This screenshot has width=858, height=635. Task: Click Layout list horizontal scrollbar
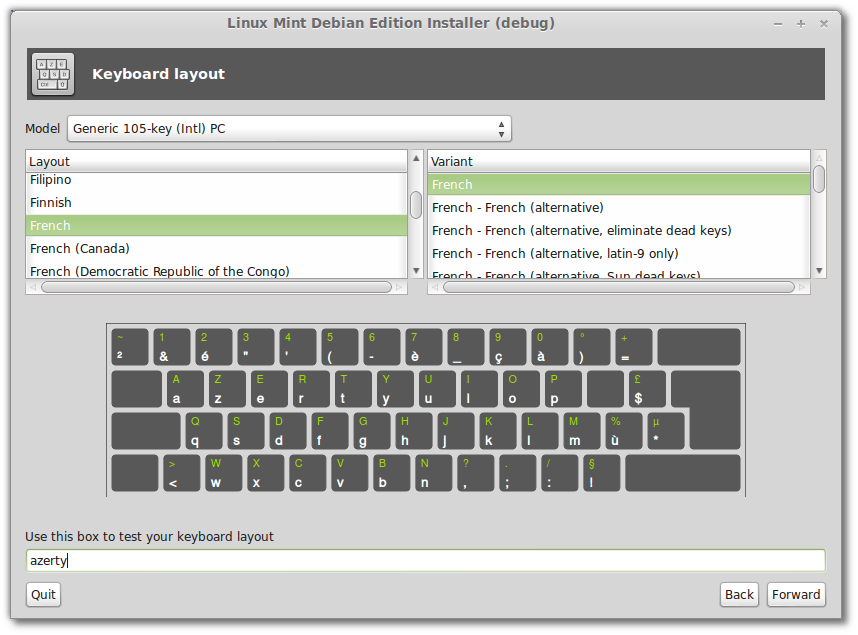217,287
